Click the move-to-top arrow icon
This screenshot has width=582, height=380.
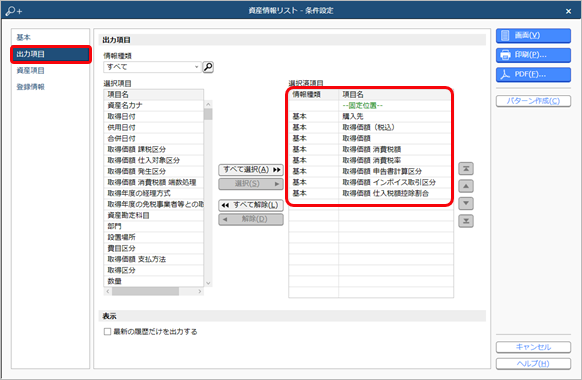click(466, 169)
